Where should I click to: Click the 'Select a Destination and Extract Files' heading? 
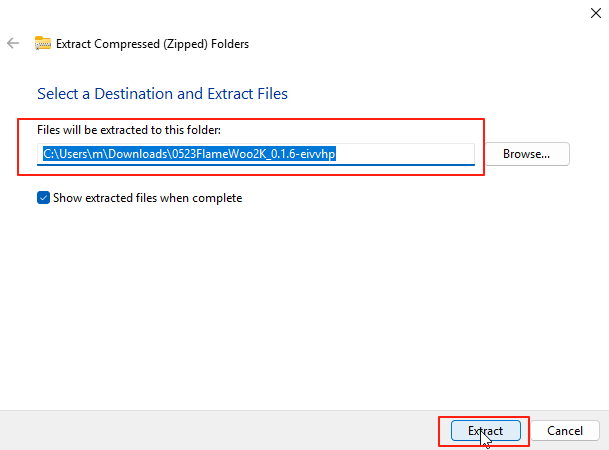tap(162, 94)
